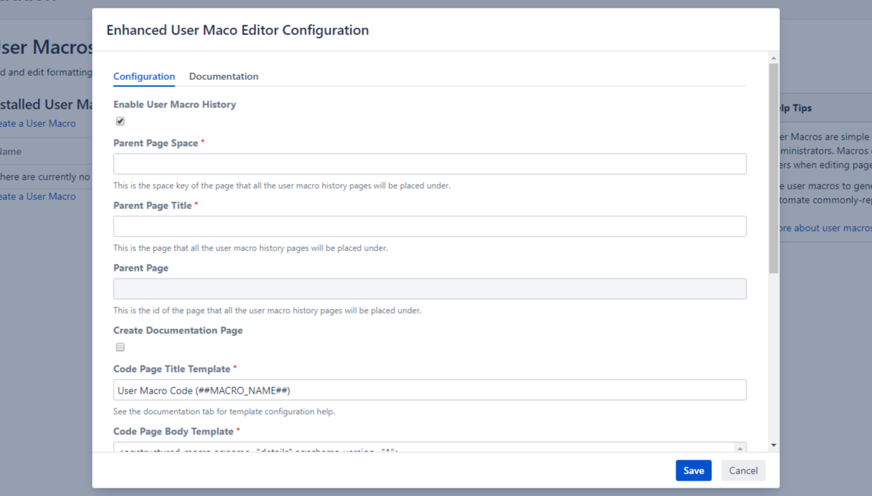Image resolution: width=872 pixels, height=496 pixels.
Task: Click the Create Documentation Page label
Action: (177, 330)
